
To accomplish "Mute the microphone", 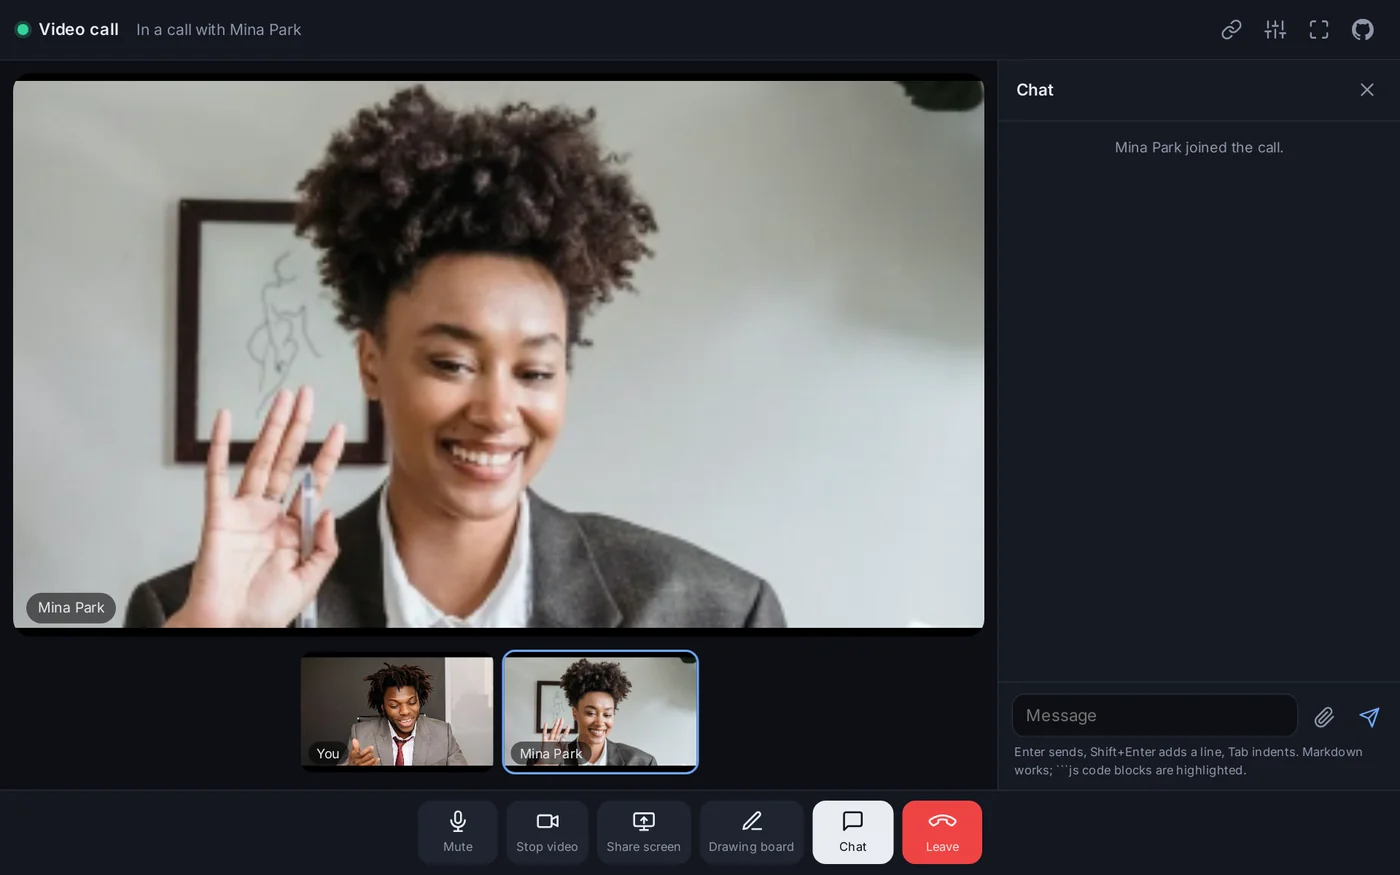I will pyautogui.click(x=458, y=832).
